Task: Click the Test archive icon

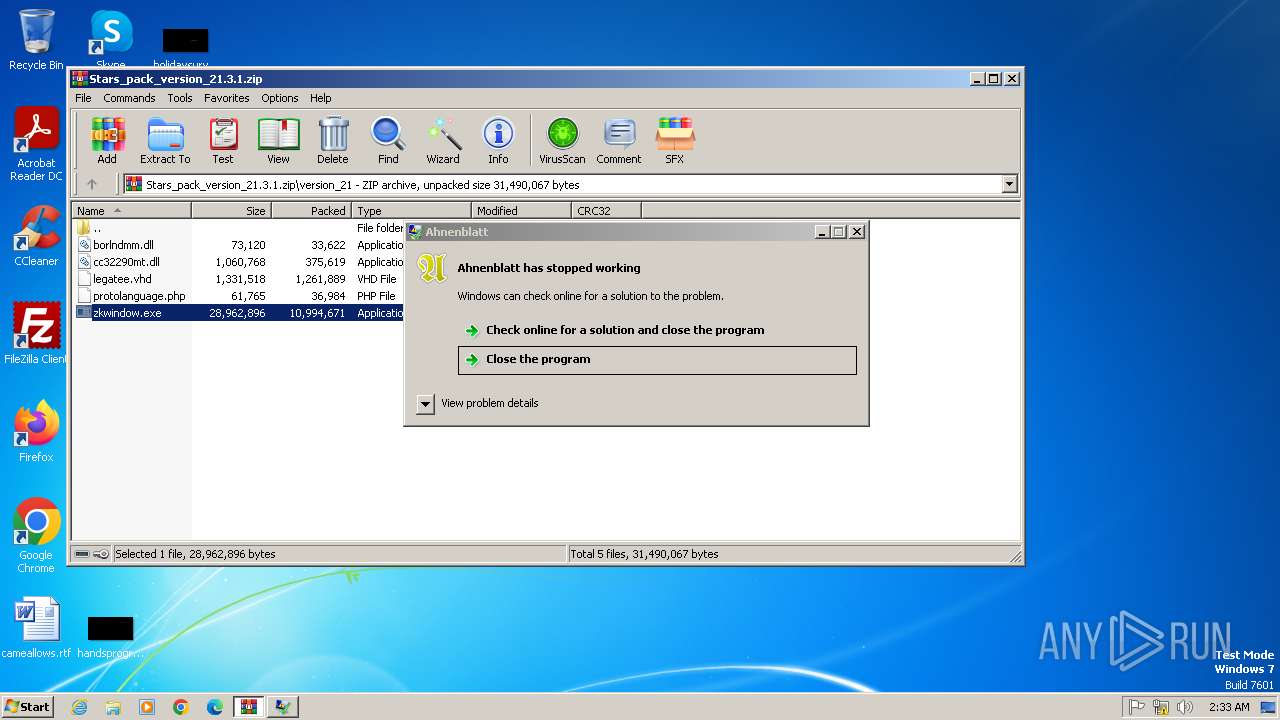Action: pyautogui.click(x=223, y=140)
